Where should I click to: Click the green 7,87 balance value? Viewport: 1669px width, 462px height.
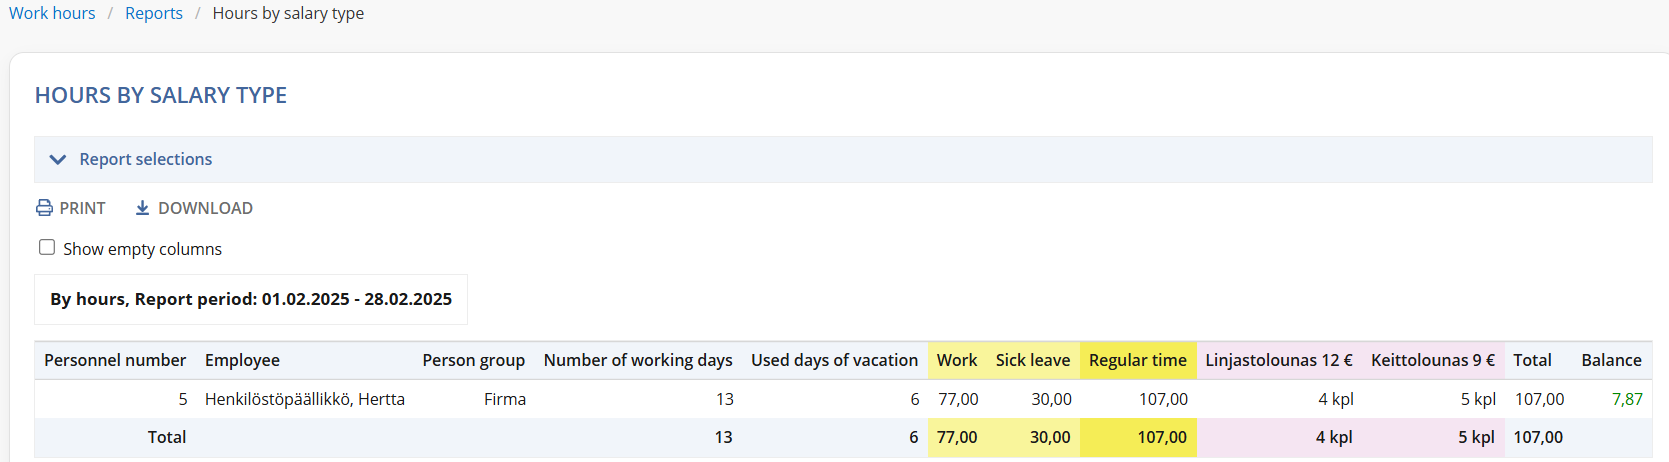(1627, 399)
